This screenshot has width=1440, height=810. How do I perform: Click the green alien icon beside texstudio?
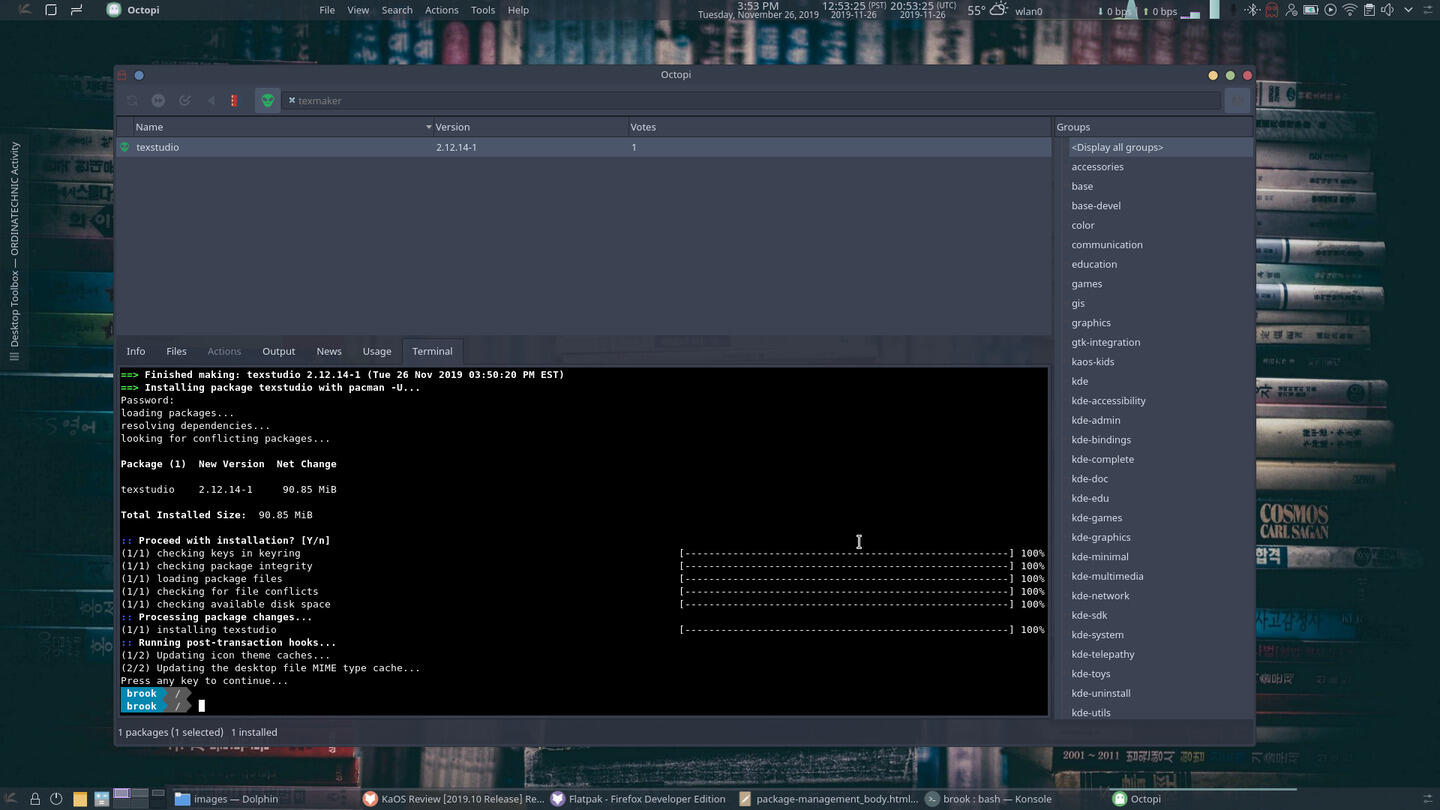125,147
